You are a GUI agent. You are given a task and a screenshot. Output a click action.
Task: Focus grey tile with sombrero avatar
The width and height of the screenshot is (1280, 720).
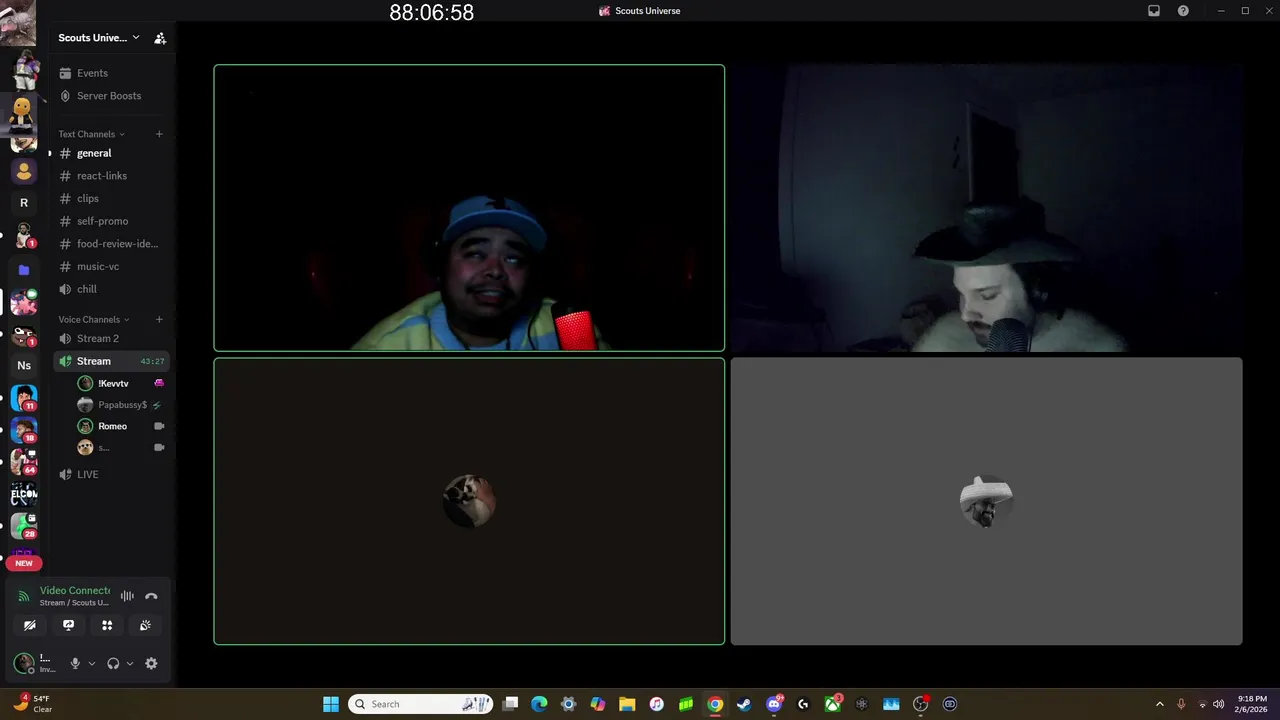click(986, 501)
